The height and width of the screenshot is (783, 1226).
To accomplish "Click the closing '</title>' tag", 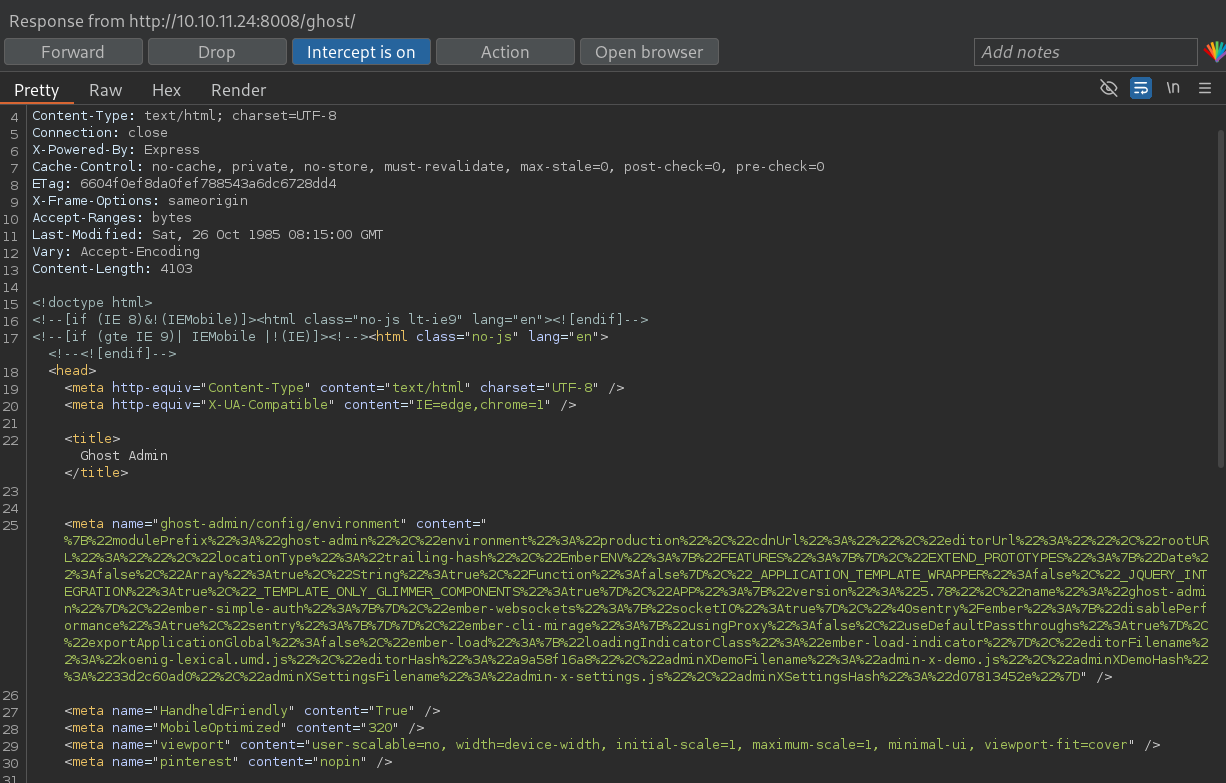I will [96, 473].
